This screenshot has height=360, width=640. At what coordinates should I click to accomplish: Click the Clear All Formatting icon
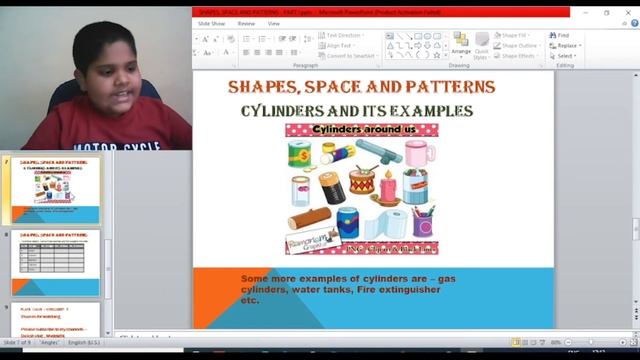click(x=231, y=39)
